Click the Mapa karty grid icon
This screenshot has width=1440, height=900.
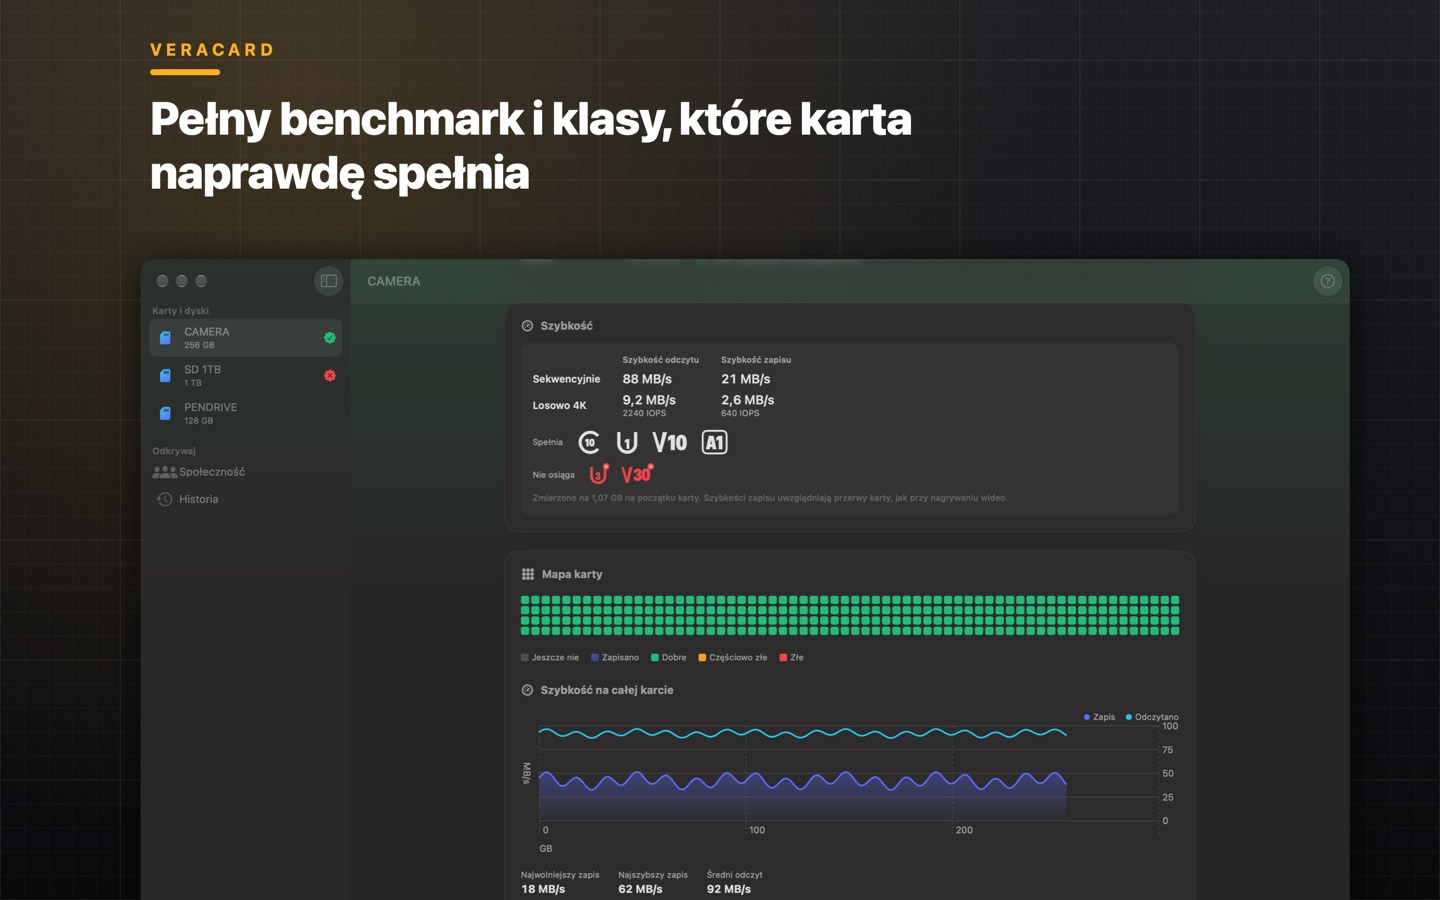click(528, 574)
